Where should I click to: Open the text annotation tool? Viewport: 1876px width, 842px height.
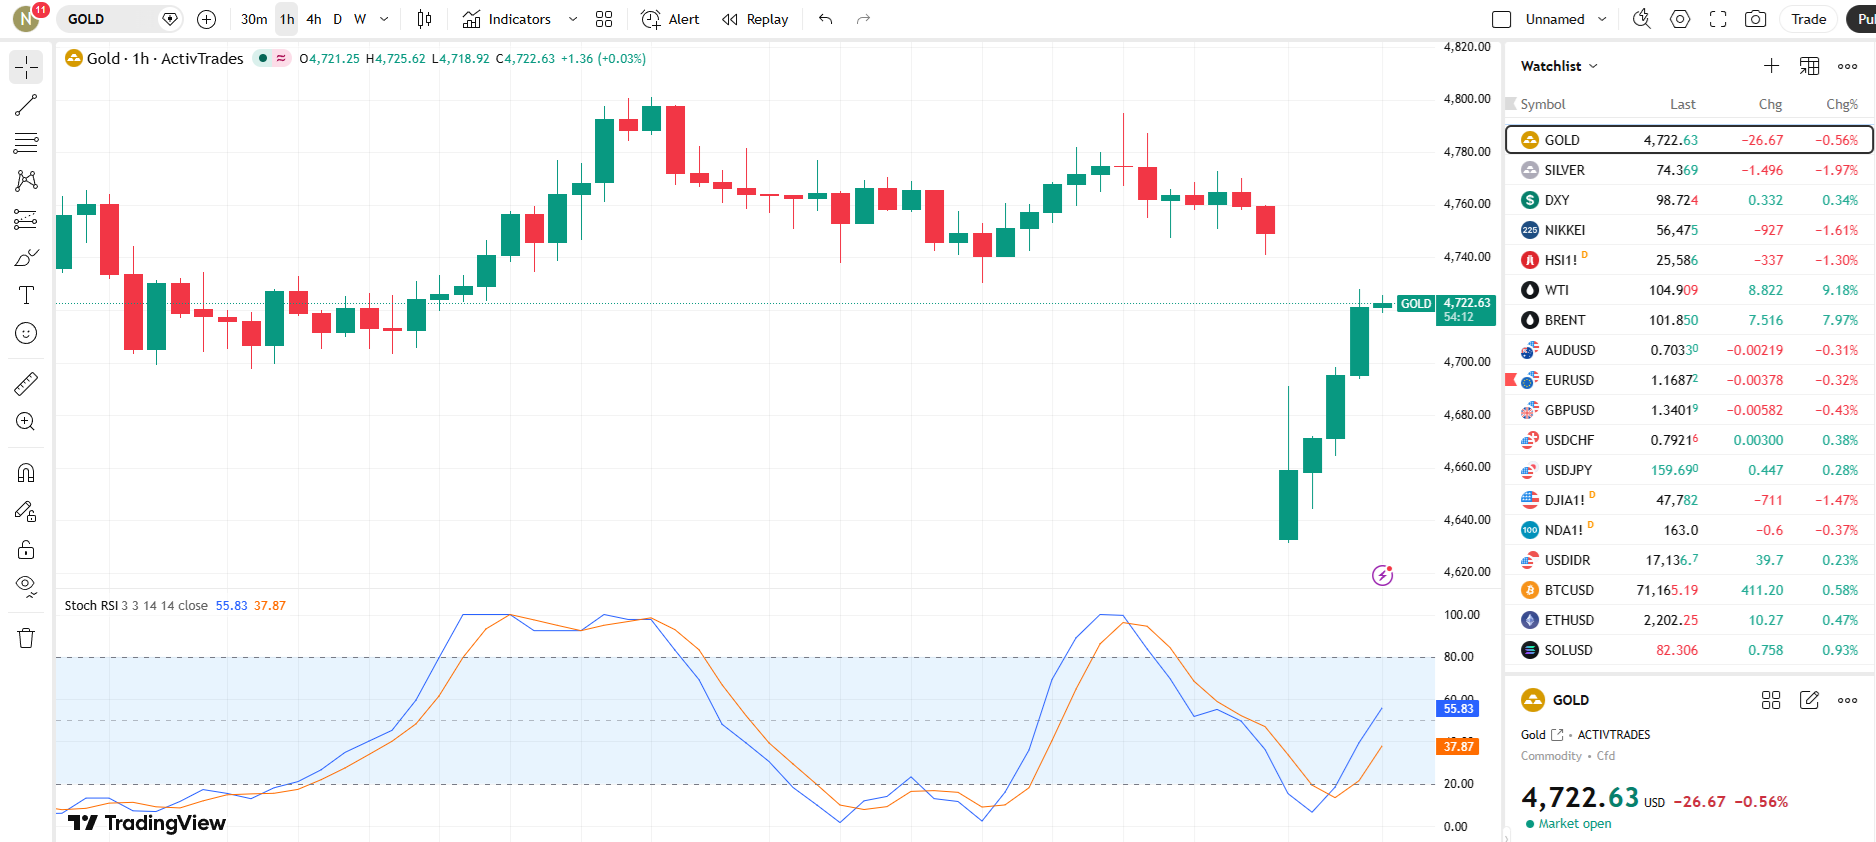26,295
